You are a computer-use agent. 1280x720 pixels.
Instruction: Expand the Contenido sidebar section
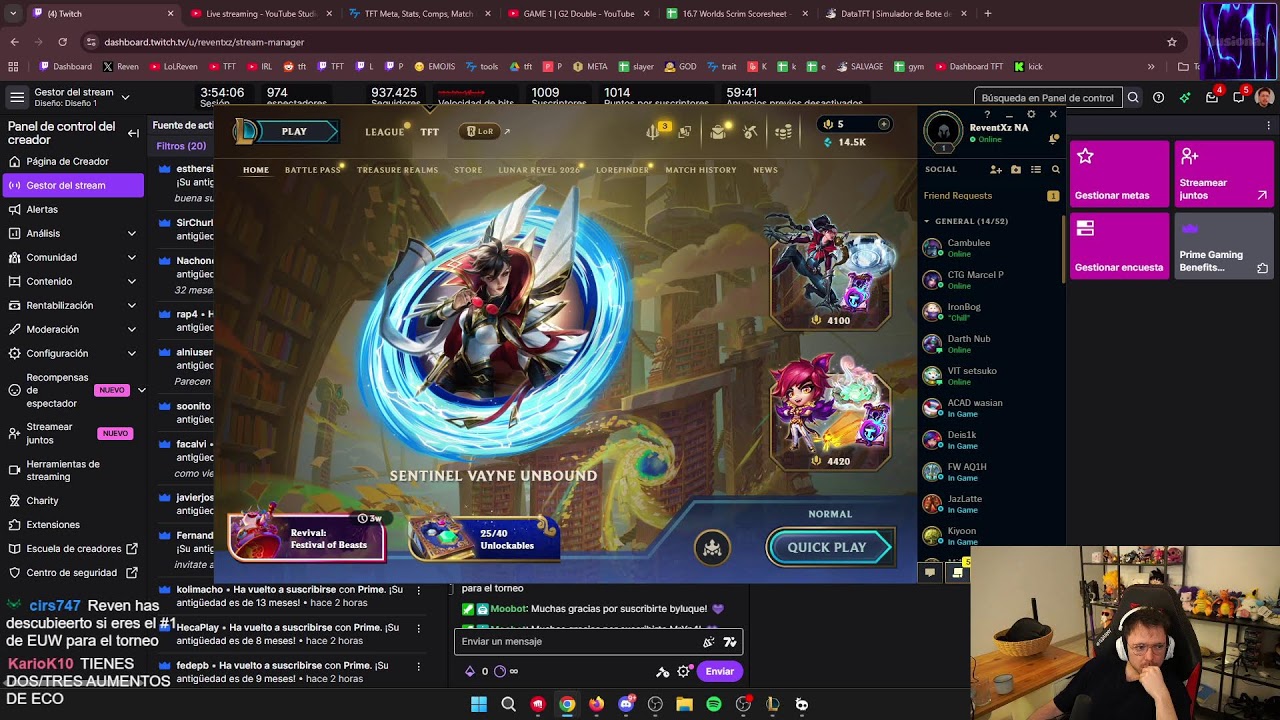coord(72,281)
